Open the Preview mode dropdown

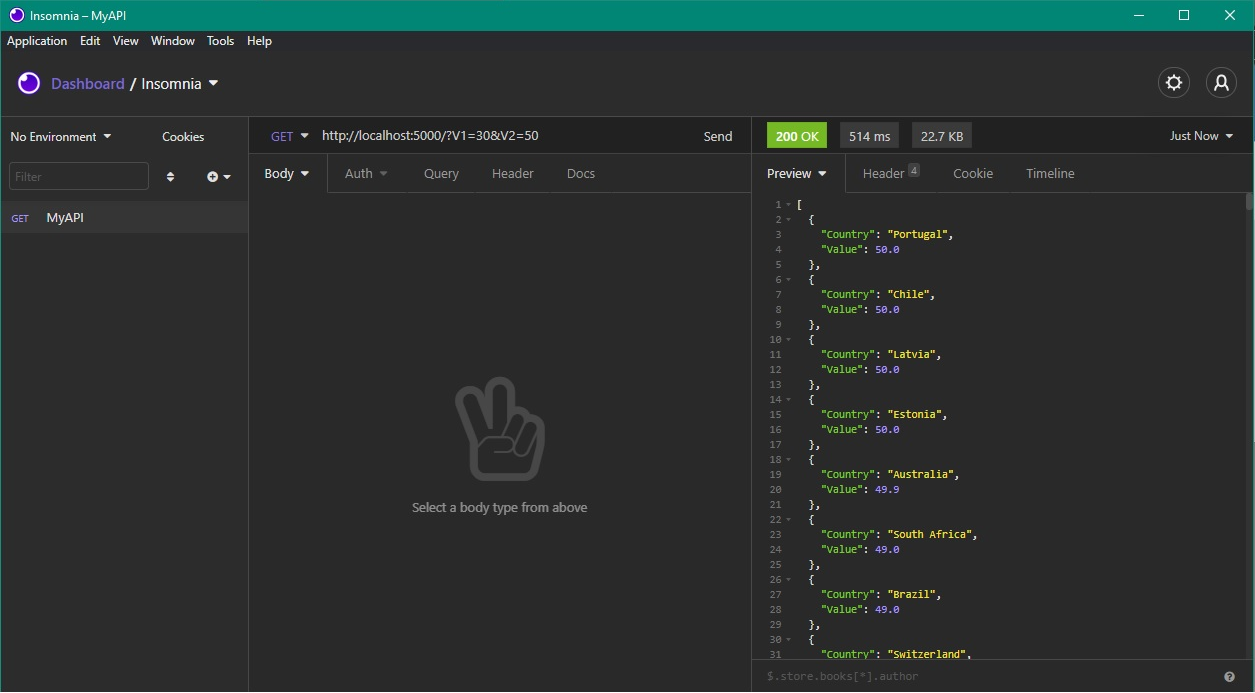coord(796,173)
